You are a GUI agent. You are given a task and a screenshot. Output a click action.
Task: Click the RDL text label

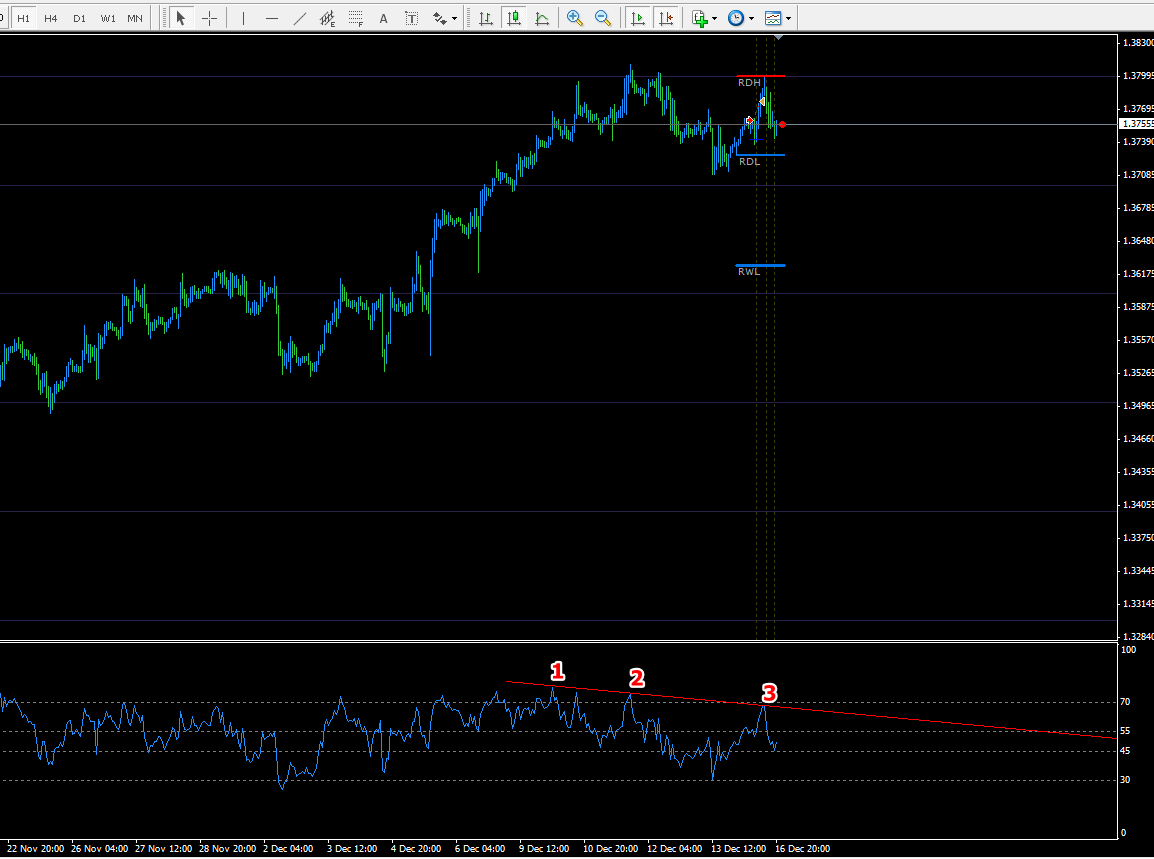pyautogui.click(x=749, y=162)
